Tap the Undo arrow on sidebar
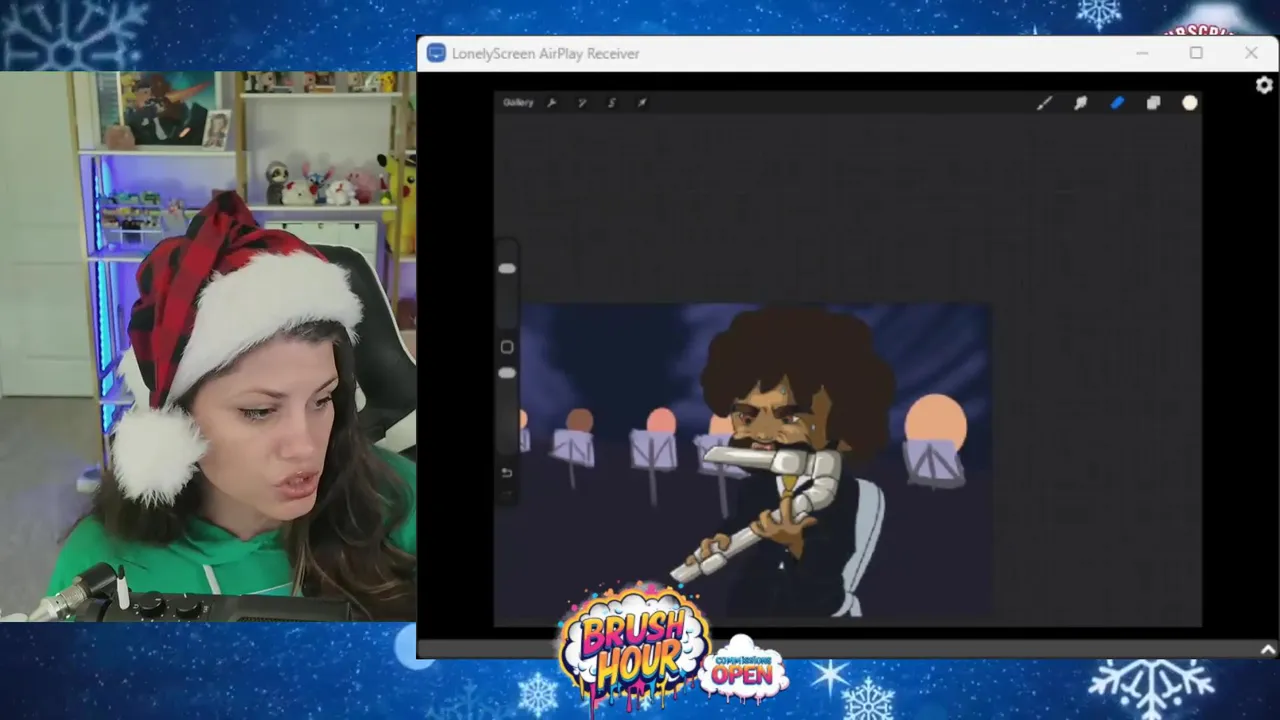Viewport: 1280px width, 720px height. (507, 473)
